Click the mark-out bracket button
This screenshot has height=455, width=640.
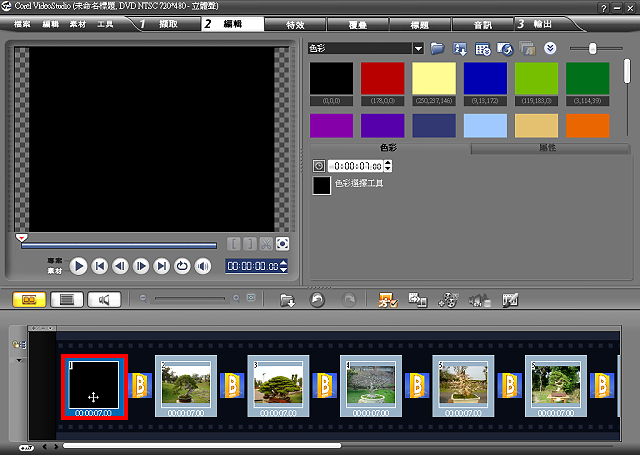[250, 244]
